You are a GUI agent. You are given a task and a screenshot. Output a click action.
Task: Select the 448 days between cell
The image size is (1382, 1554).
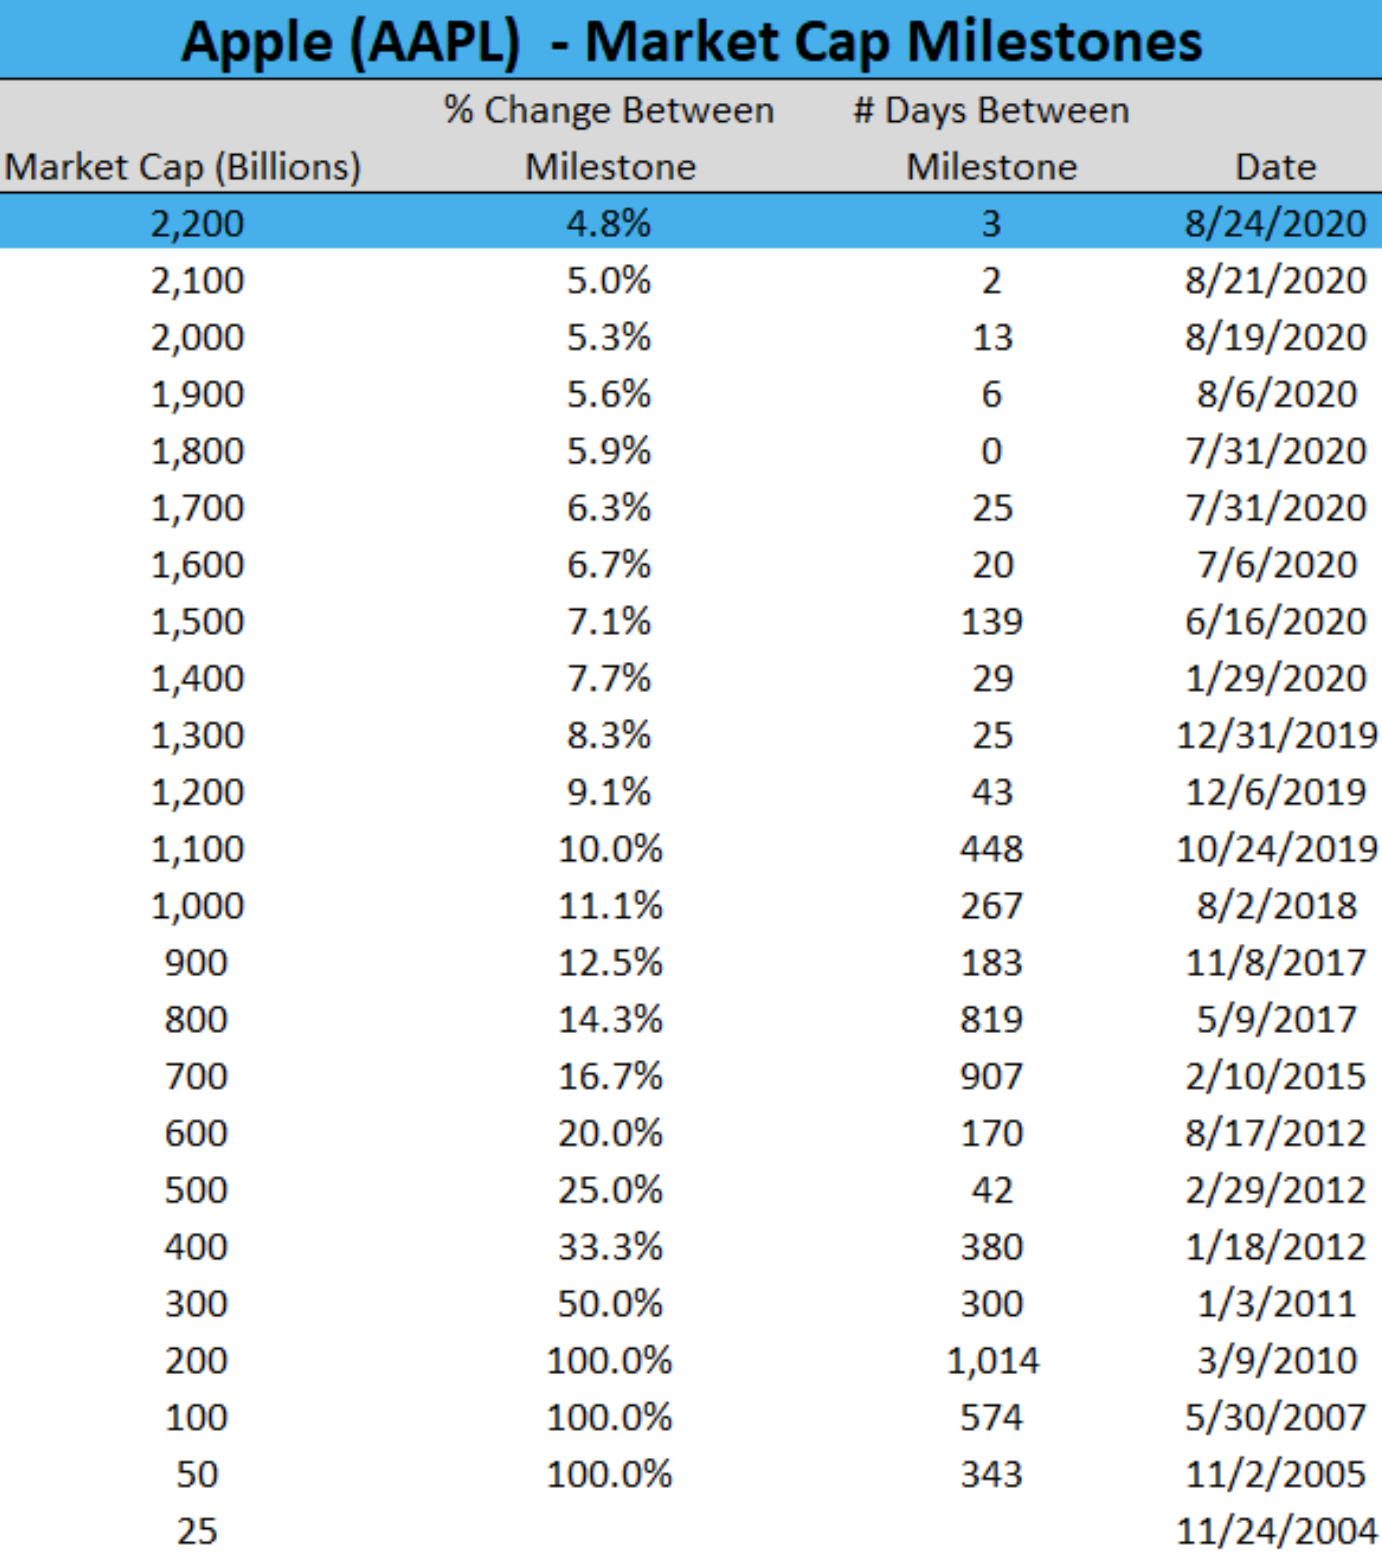tap(992, 848)
